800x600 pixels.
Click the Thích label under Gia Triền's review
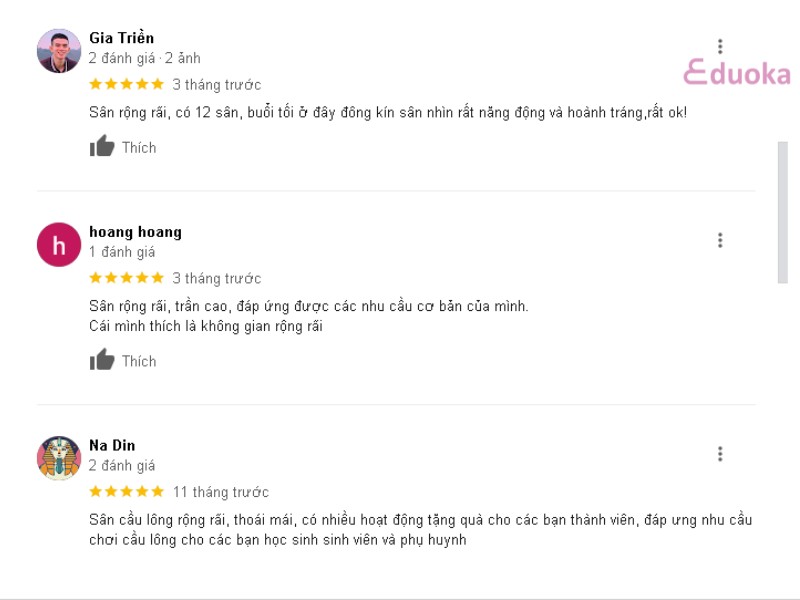click(x=139, y=148)
